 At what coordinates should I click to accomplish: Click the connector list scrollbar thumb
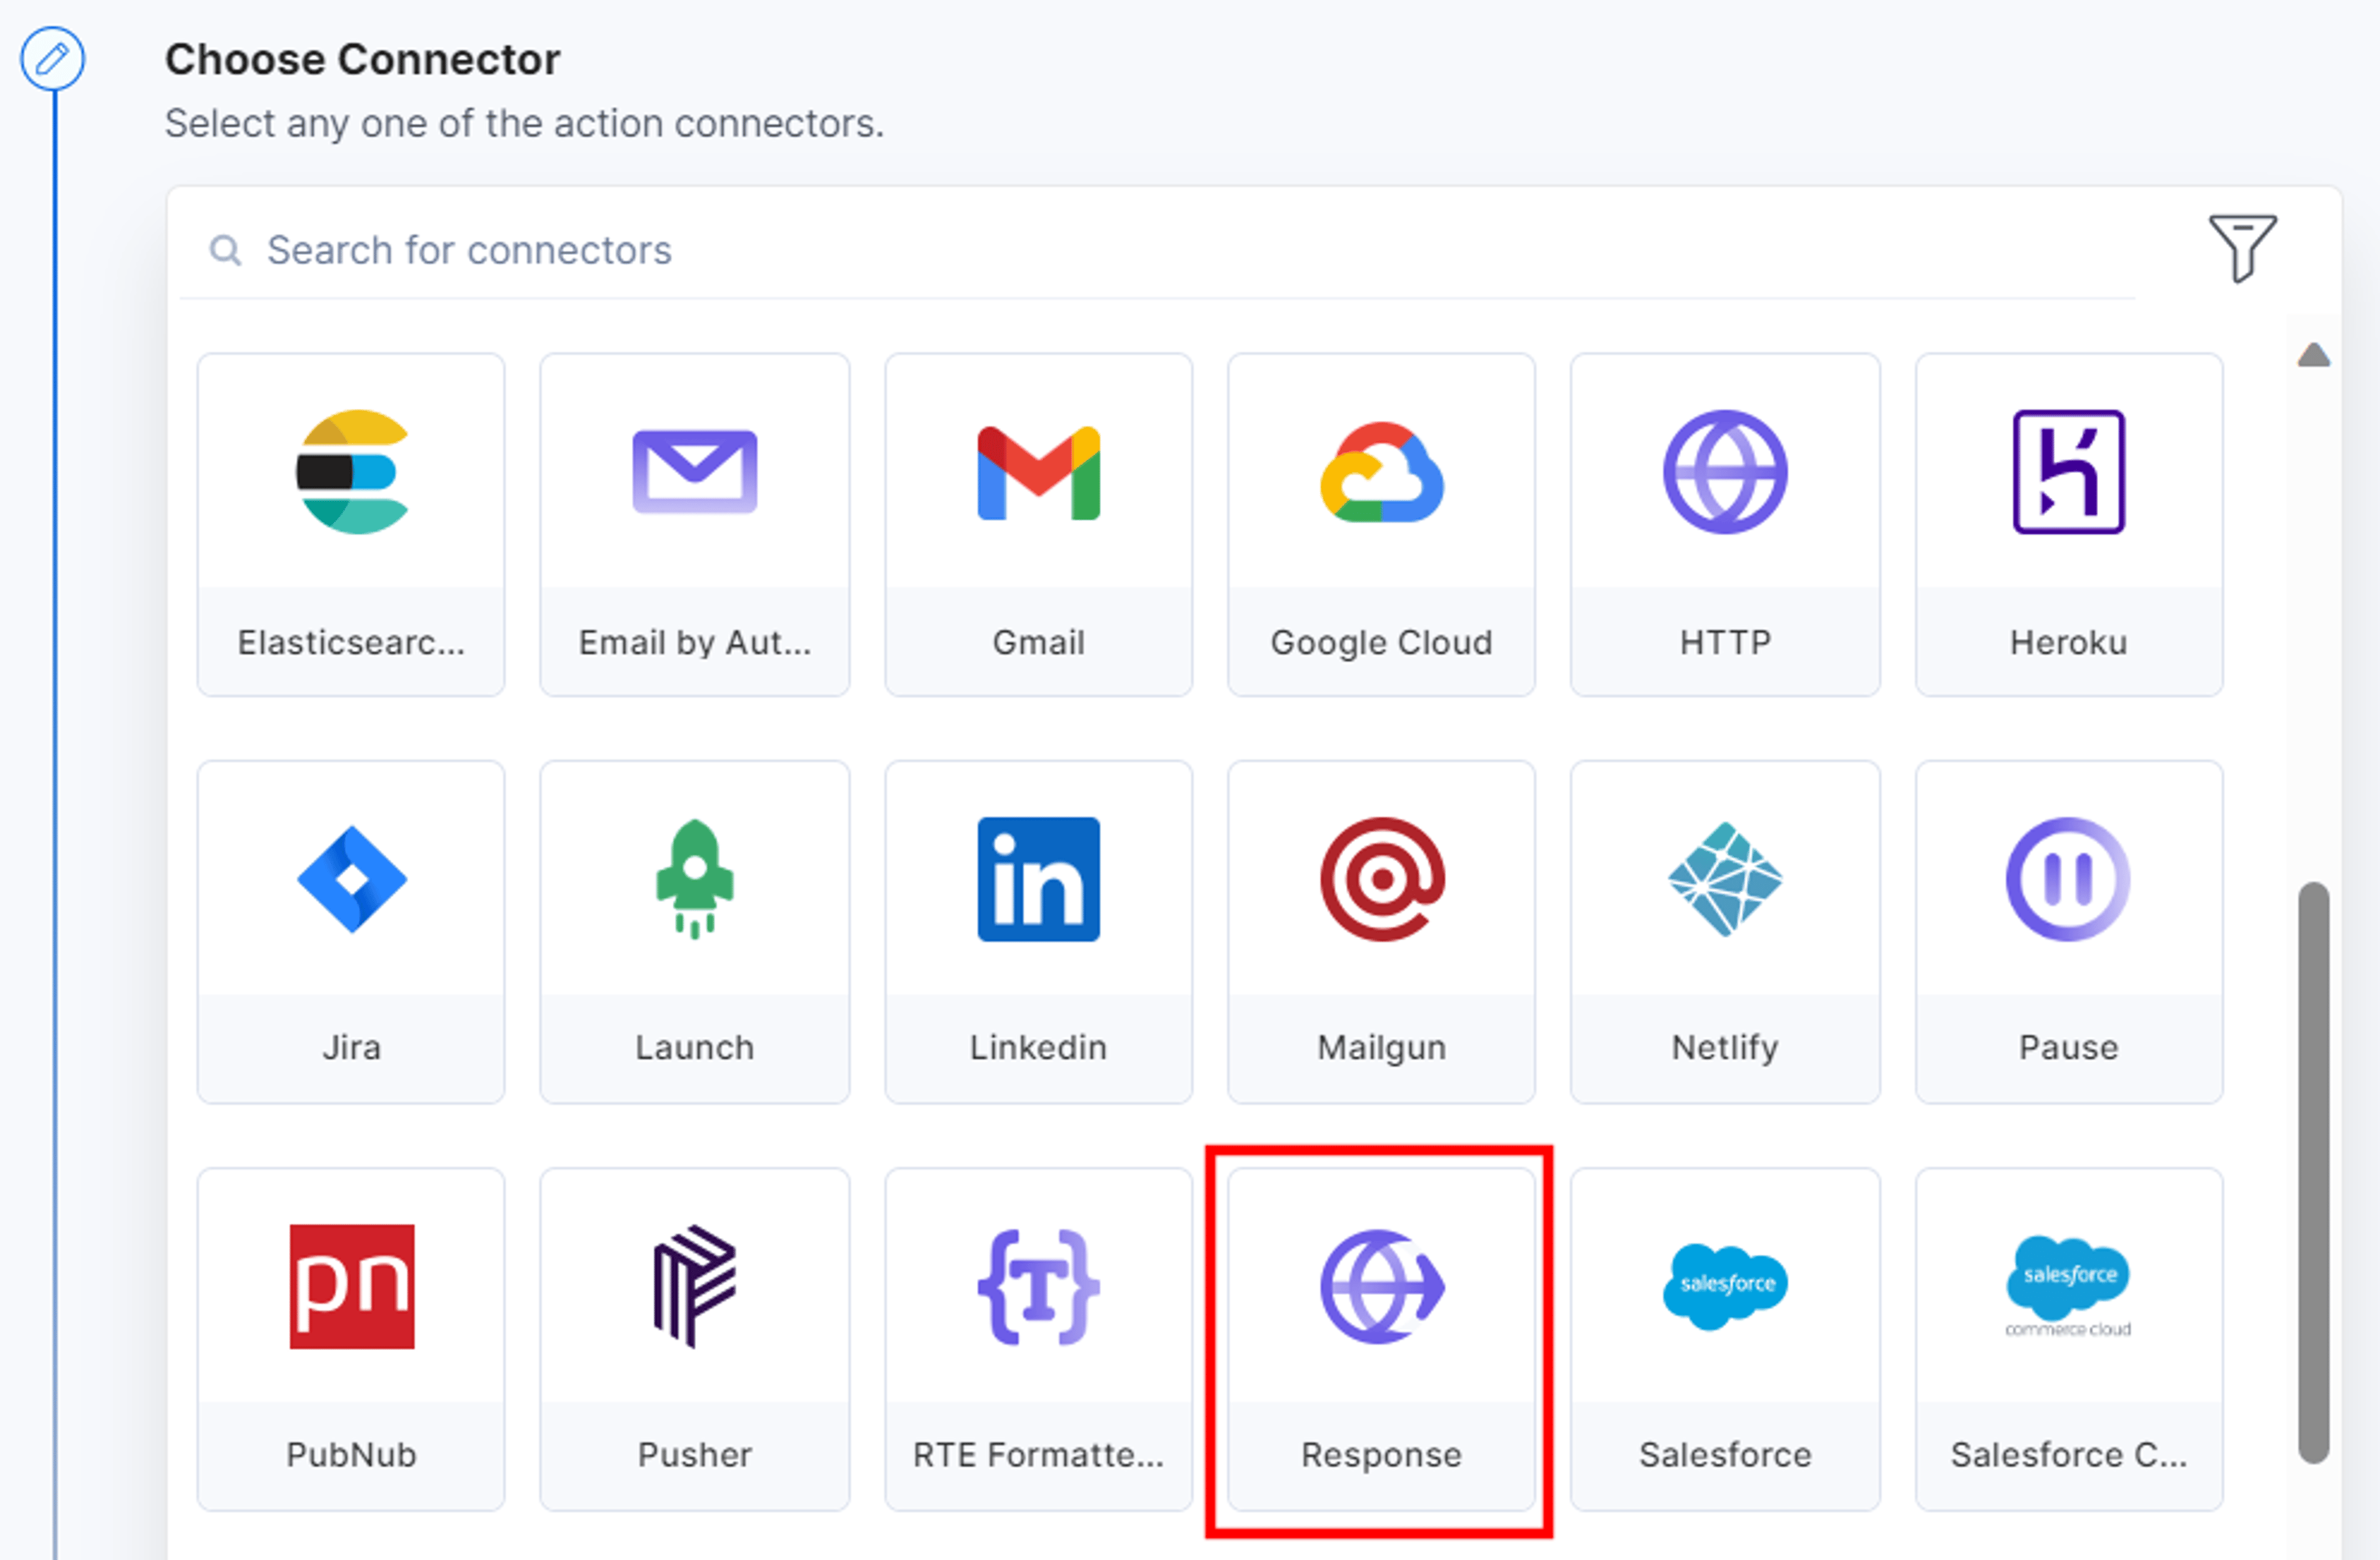[x=2313, y=1172]
